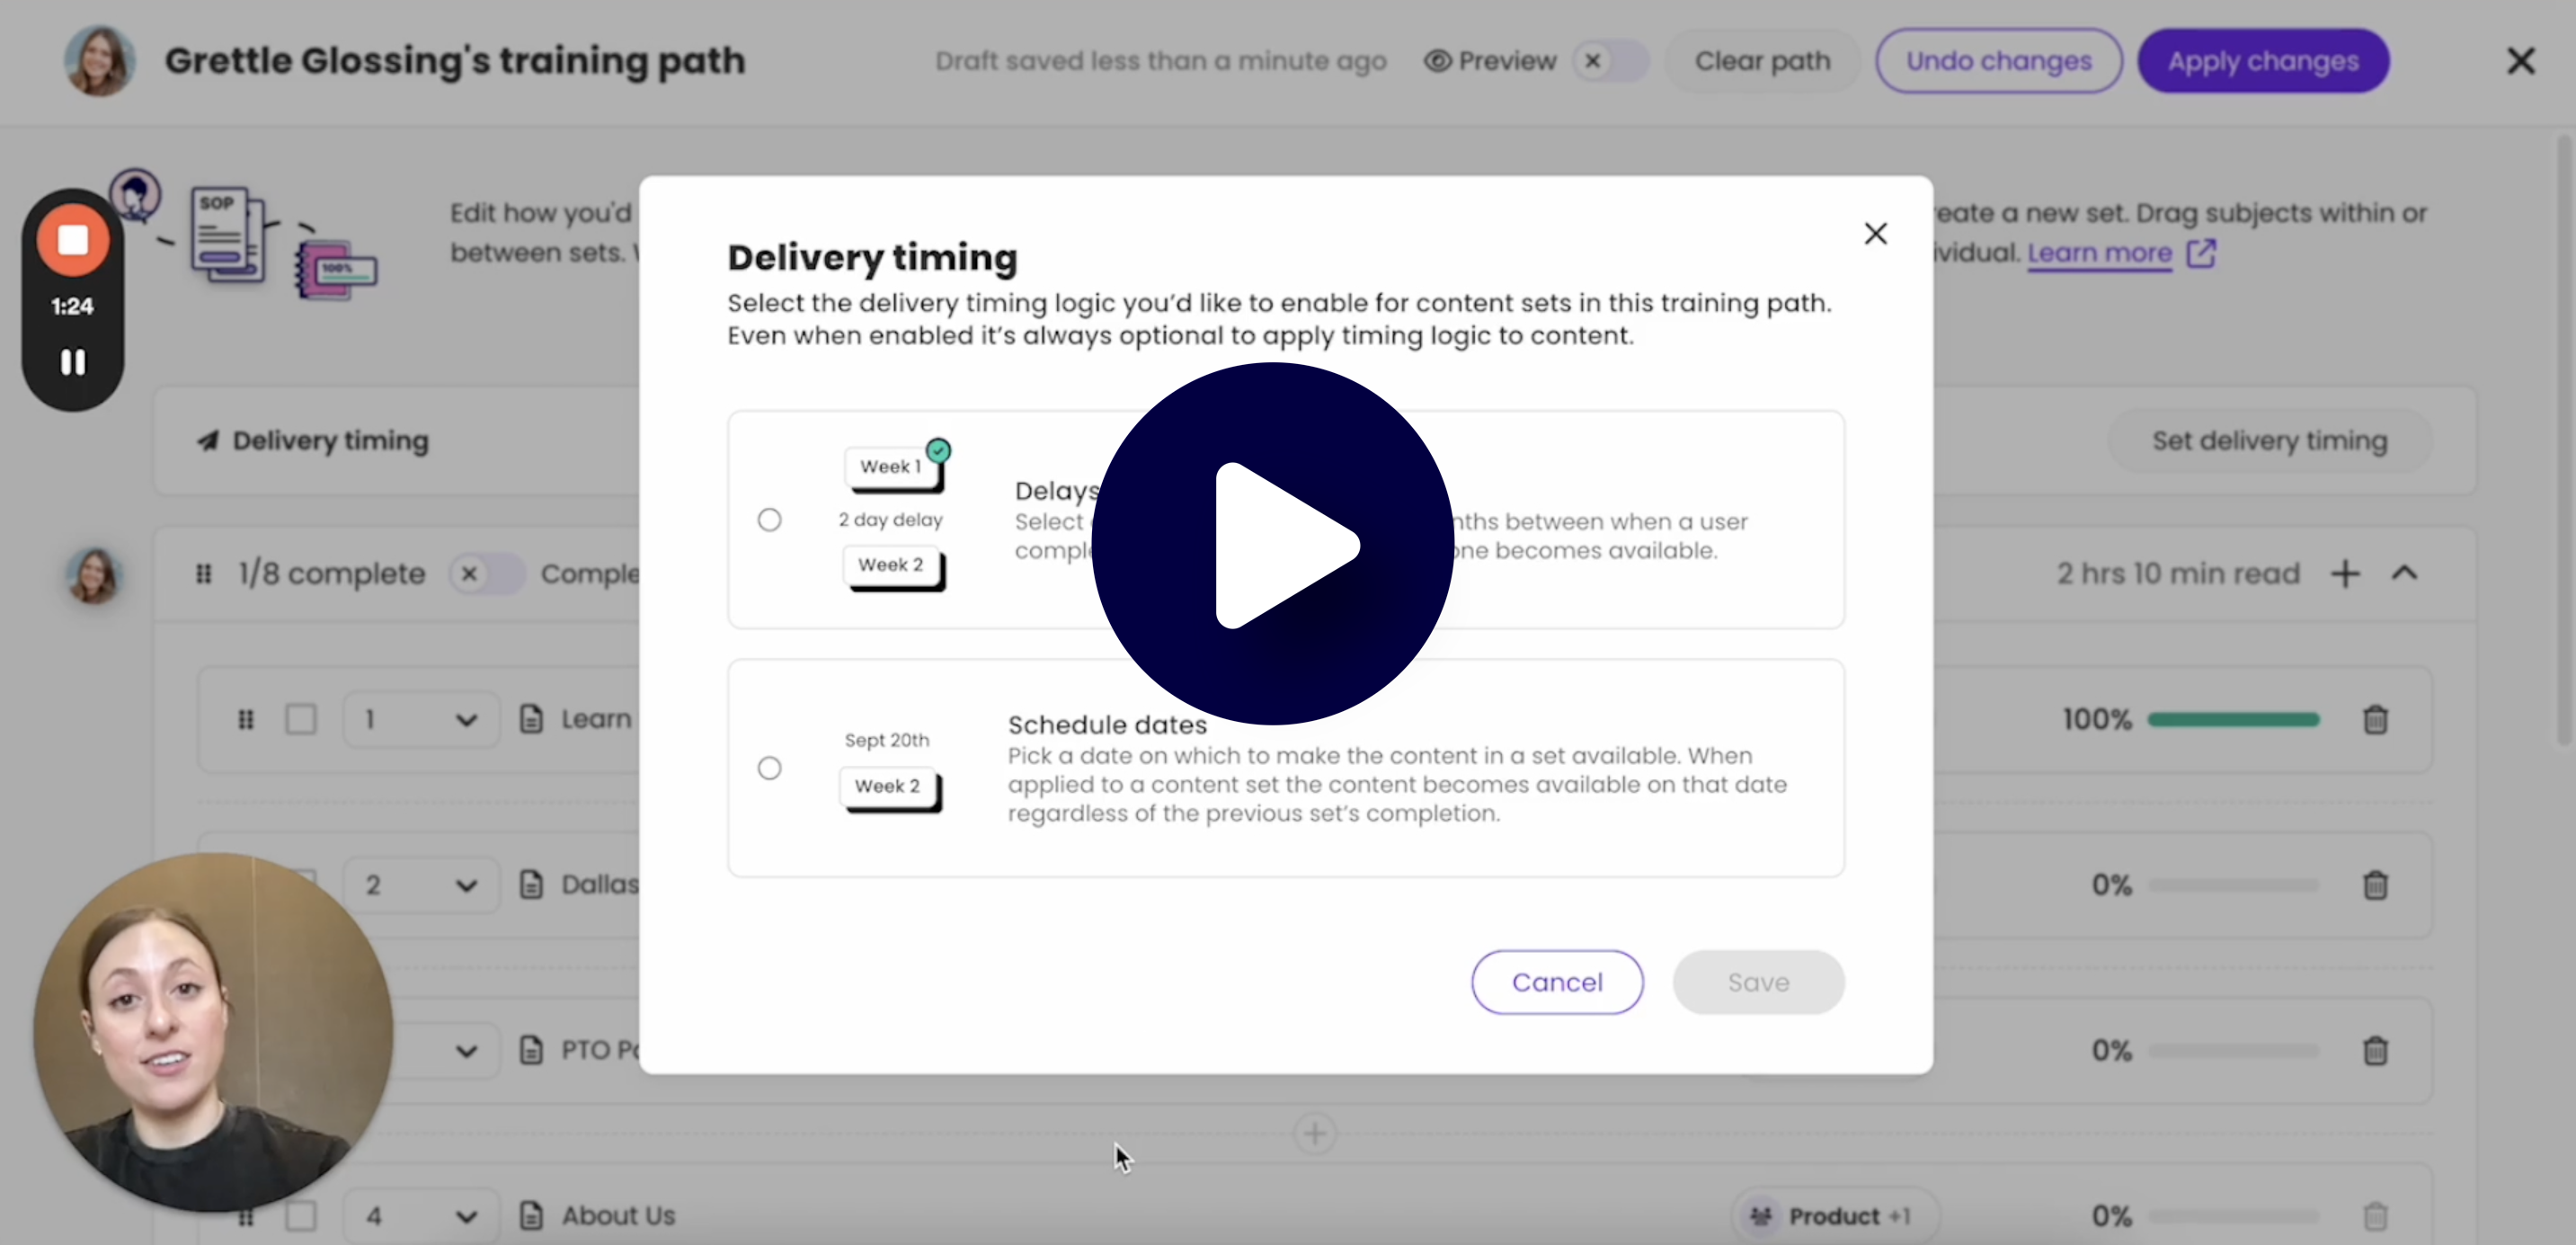Check the box for subject row 1

point(301,719)
